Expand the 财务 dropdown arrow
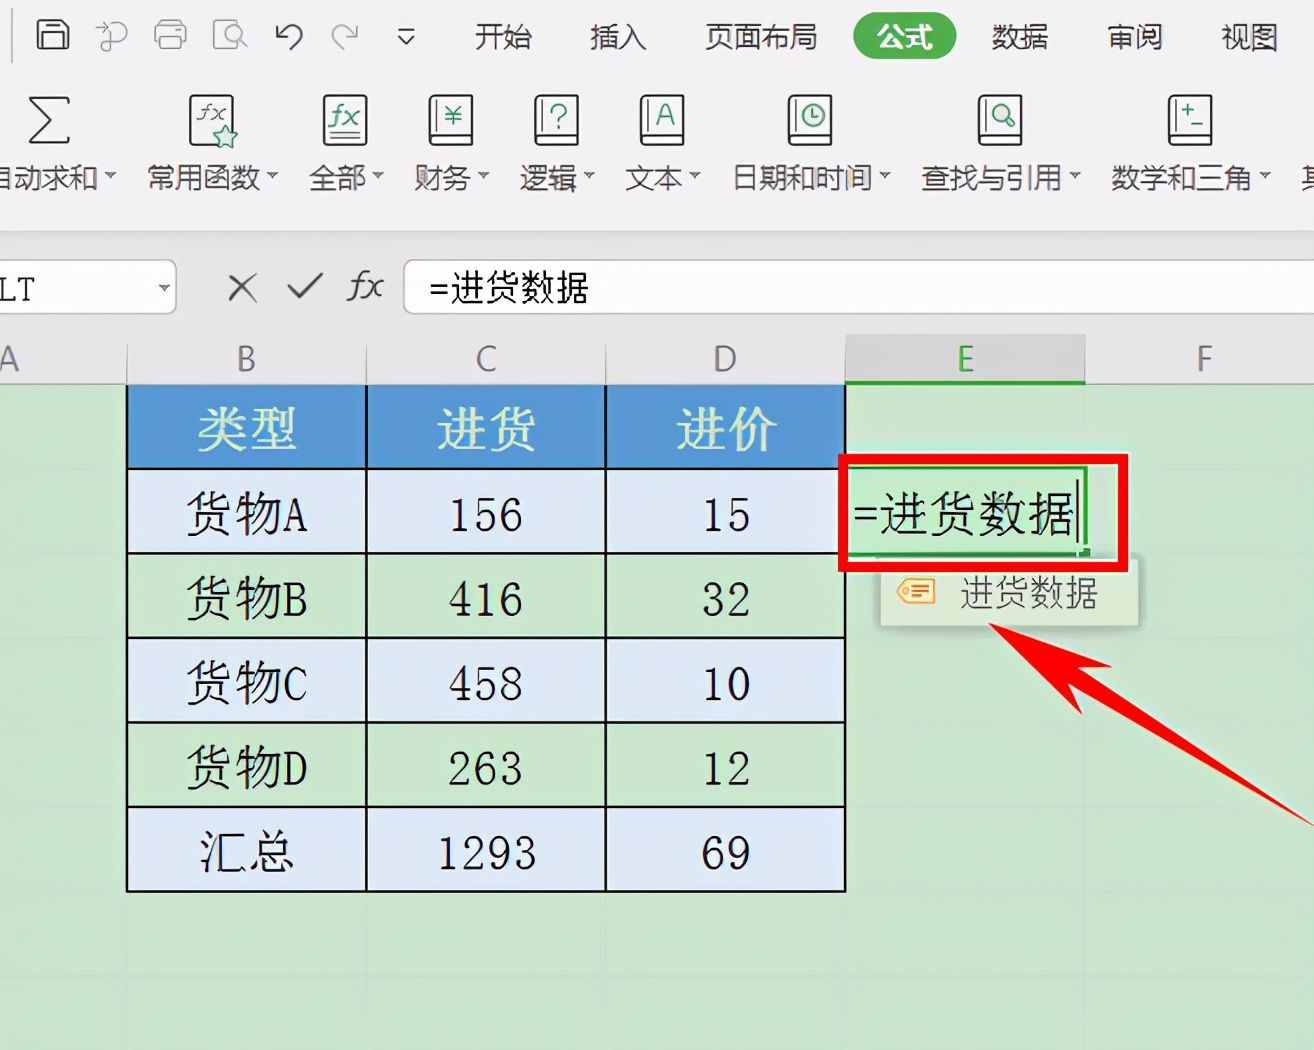Screen dimensions: 1314x1050 point(483,177)
